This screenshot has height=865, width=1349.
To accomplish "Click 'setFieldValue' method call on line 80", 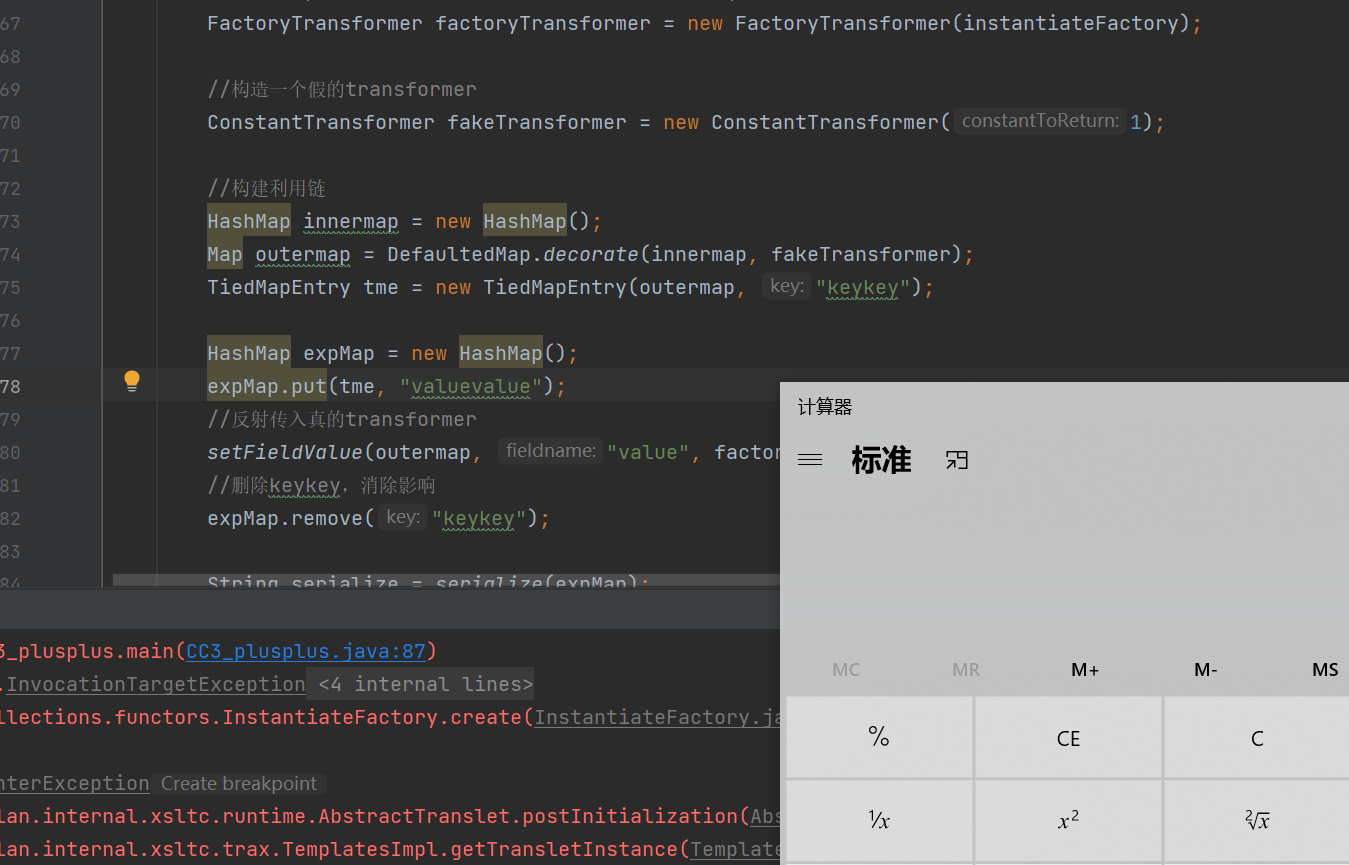I will pyautogui.click(x=285, y=452).
